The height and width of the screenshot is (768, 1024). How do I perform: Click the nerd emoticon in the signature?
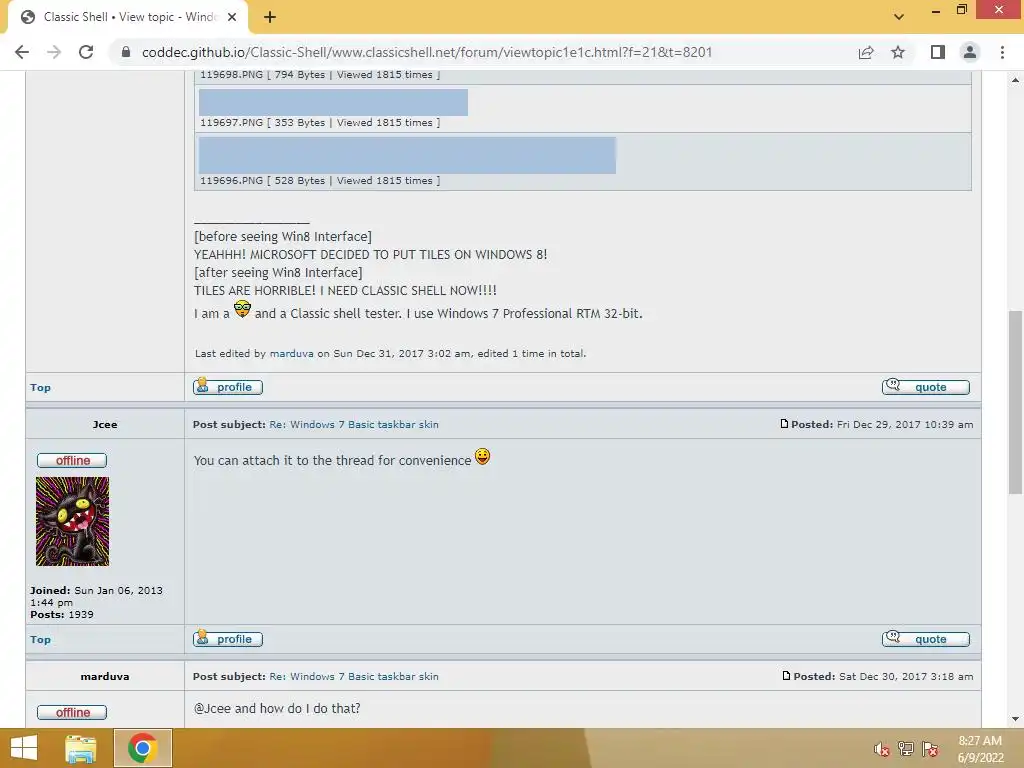coord(242,309)
